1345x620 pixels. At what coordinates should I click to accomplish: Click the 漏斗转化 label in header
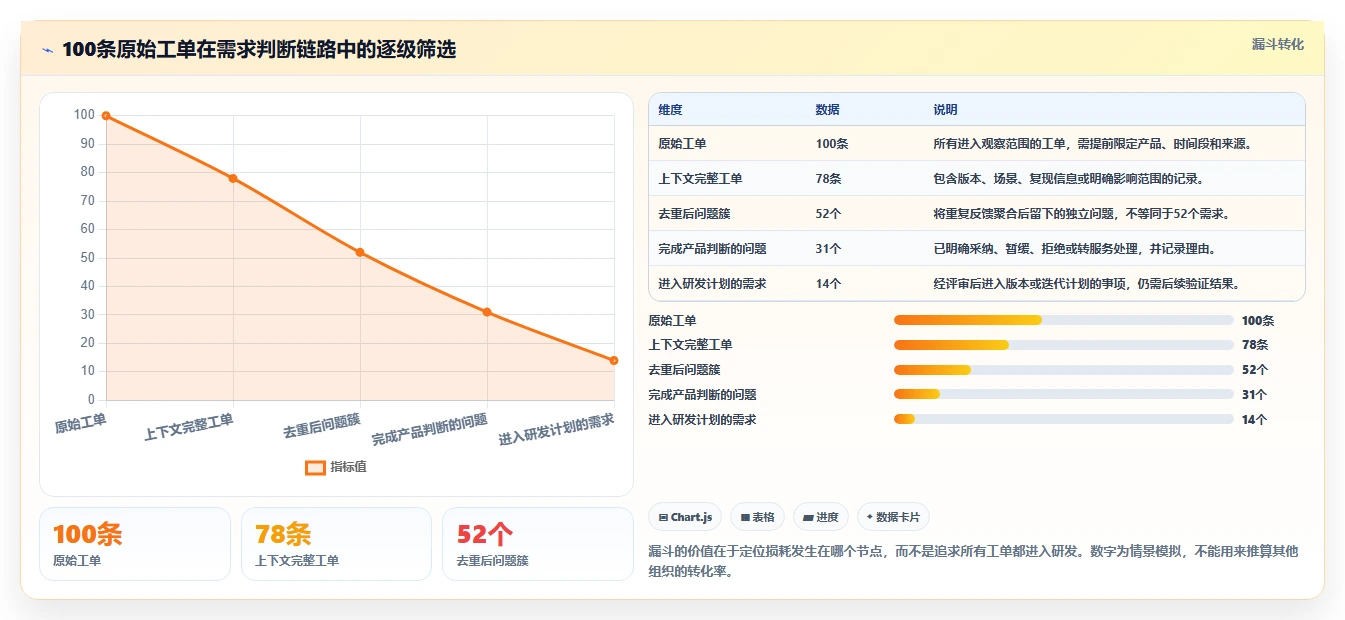pyautogui.click(x=1278, y=44)
